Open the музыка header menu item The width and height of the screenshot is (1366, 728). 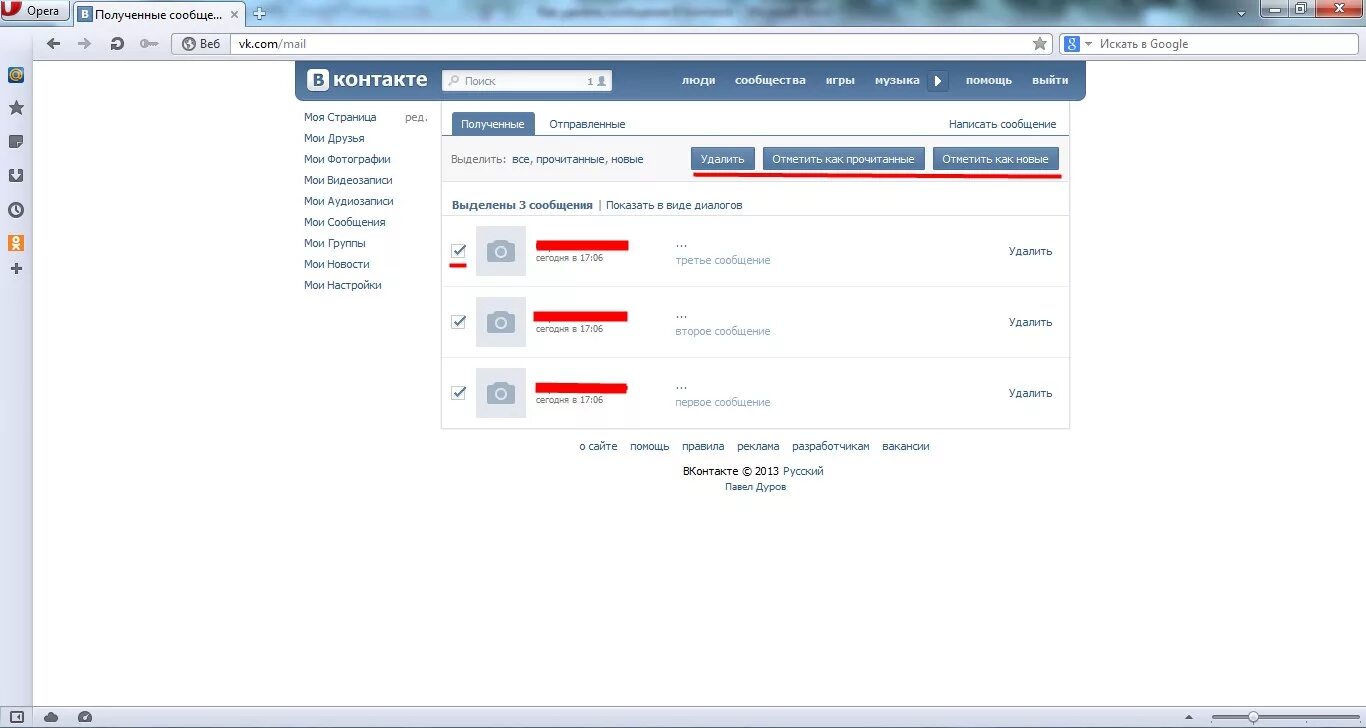[x=897, y=80]
